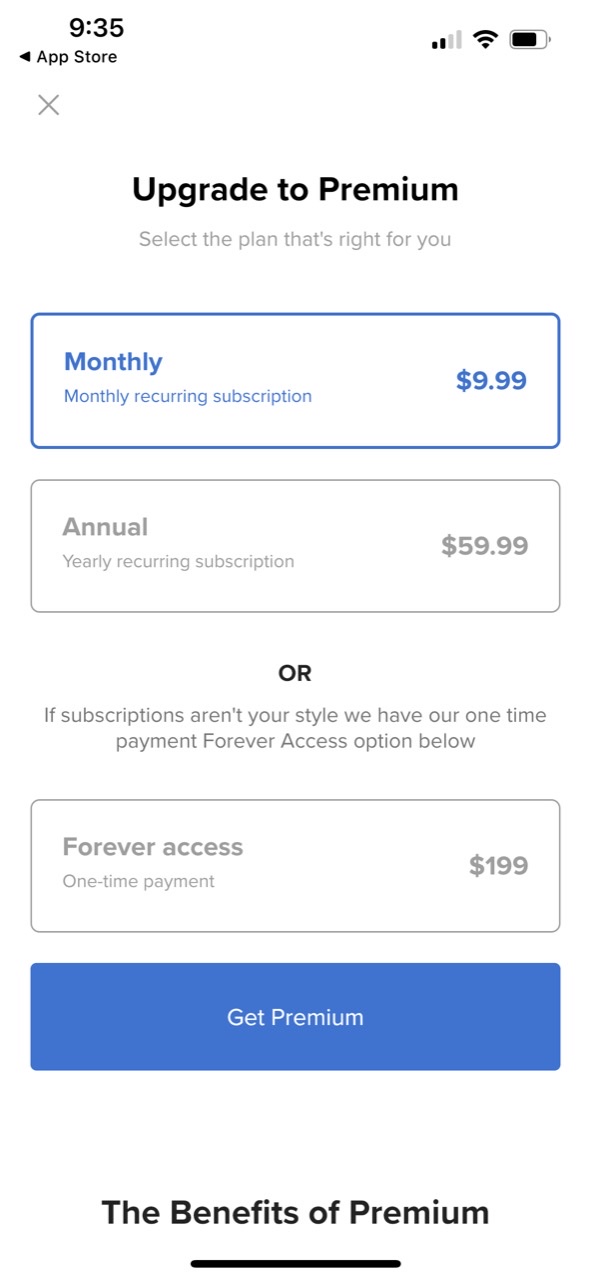Choose the Forever access plan
Image resolution: width=591 pixels, height=1280 pixels.
(295, 866)
